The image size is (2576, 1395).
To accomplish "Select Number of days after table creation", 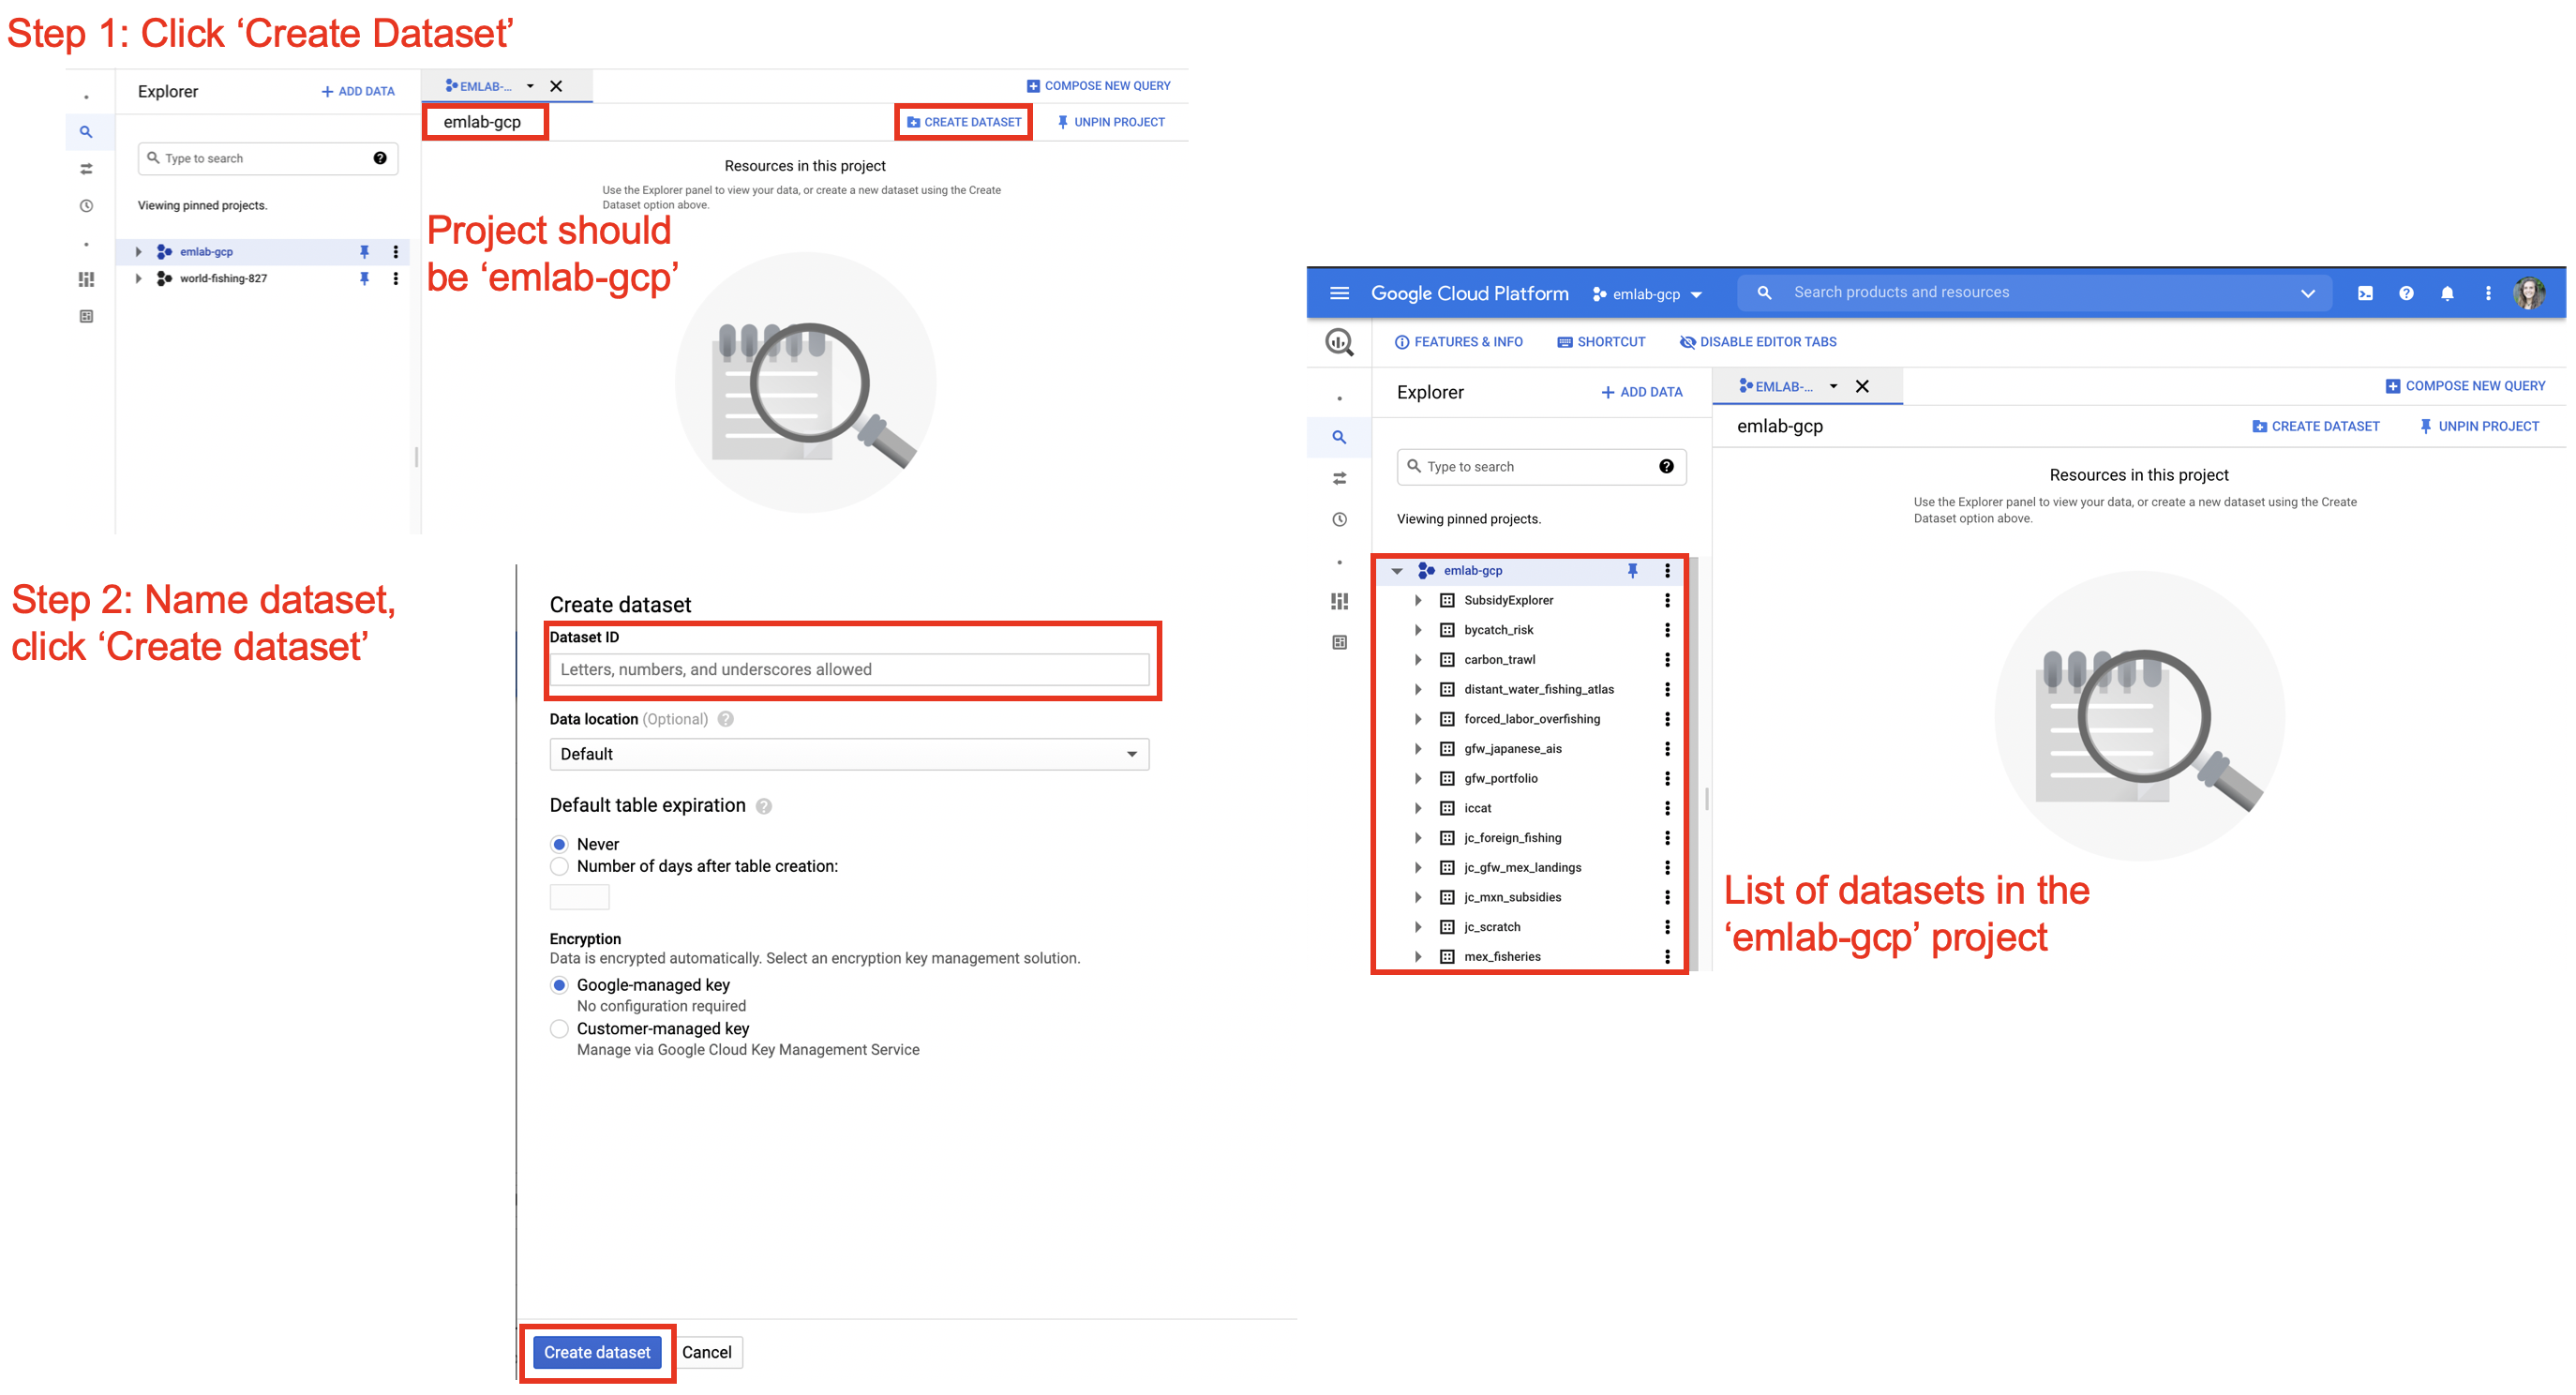I will click(560, 866).
